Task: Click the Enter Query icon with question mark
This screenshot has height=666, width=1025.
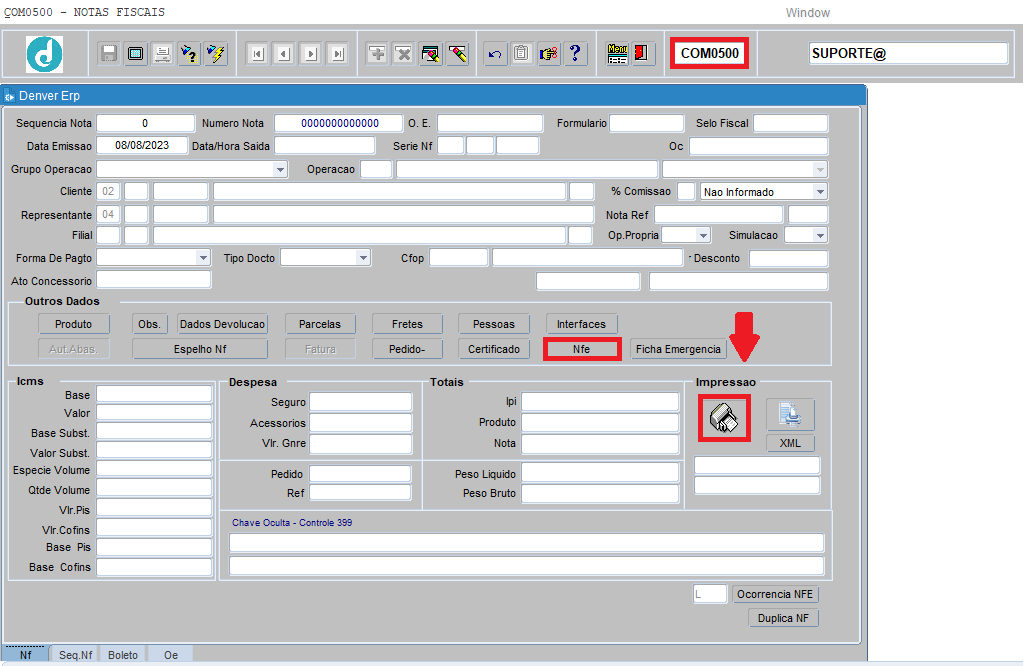Action: point(189,54)
